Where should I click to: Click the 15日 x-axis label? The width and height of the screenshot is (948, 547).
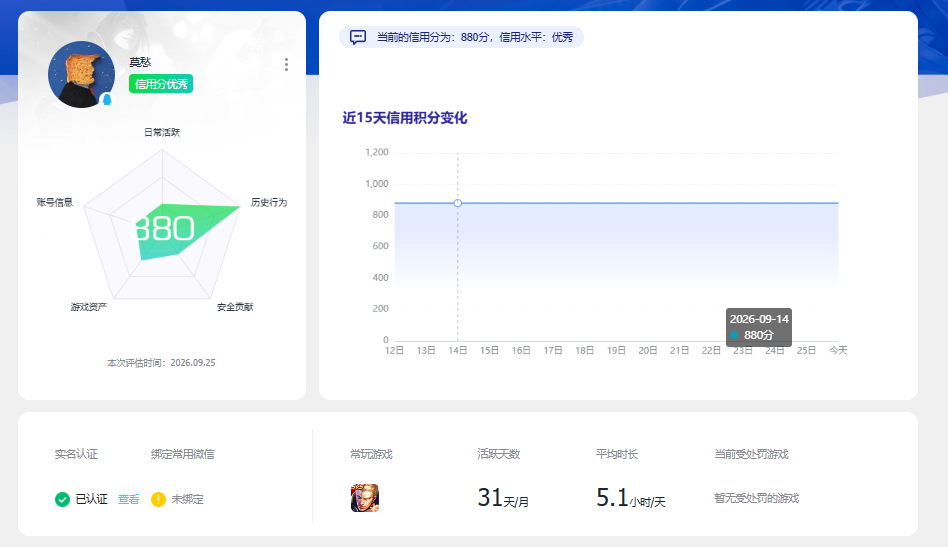(x=490, y=350)
